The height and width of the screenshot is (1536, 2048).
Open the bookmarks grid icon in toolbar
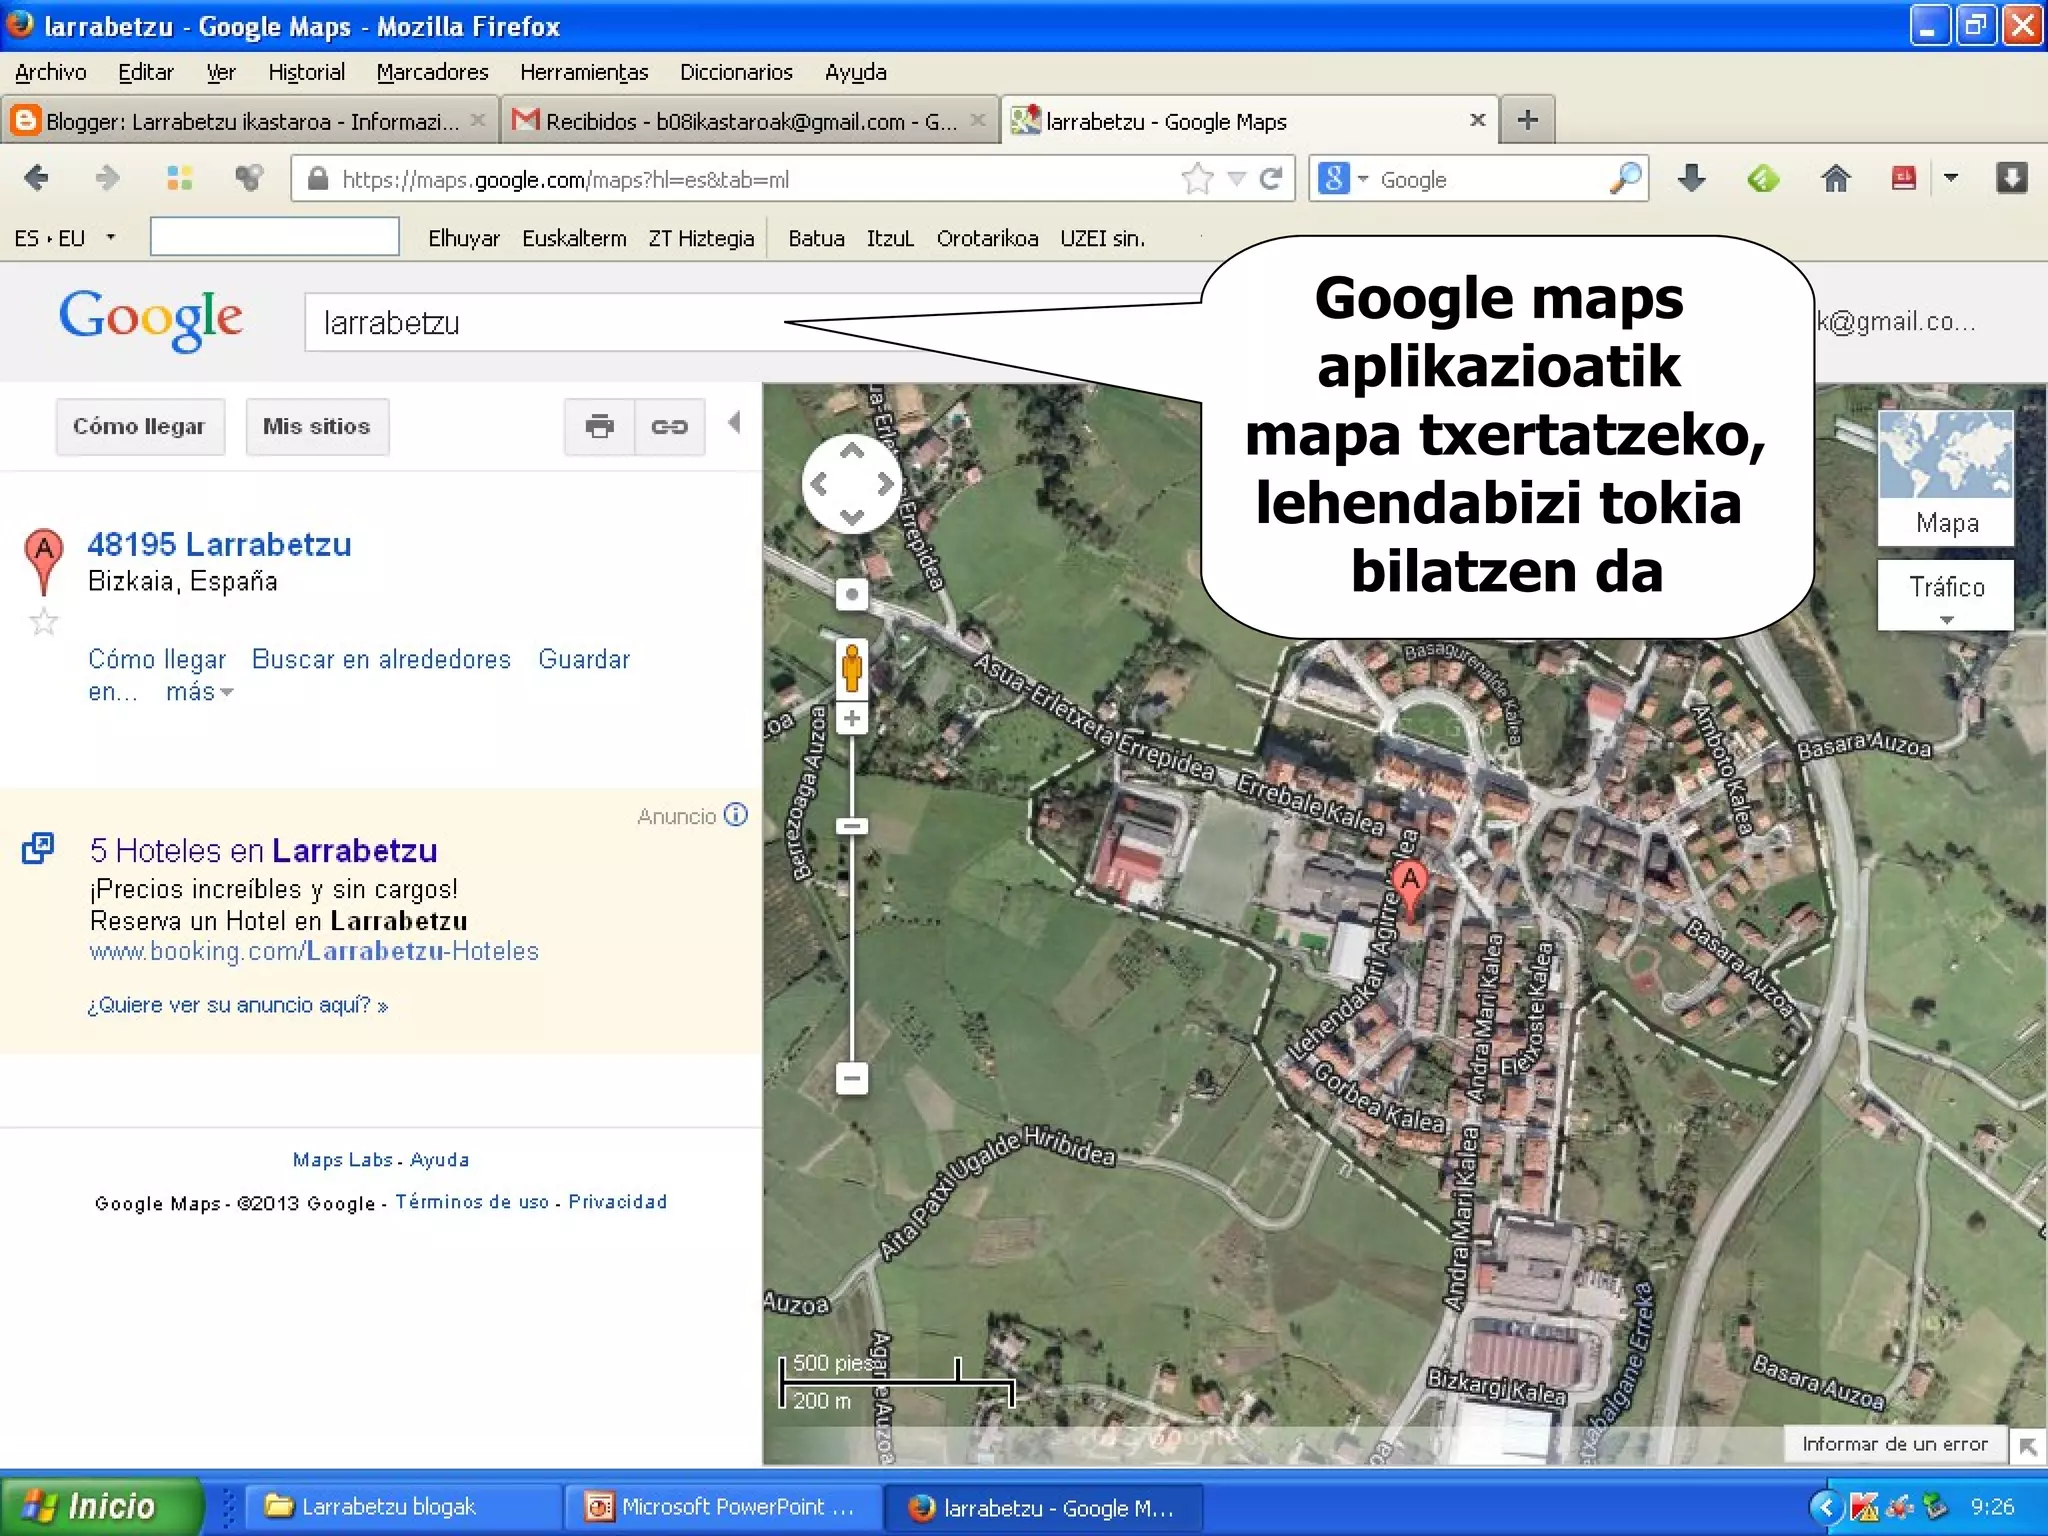(x=179, y=178)
